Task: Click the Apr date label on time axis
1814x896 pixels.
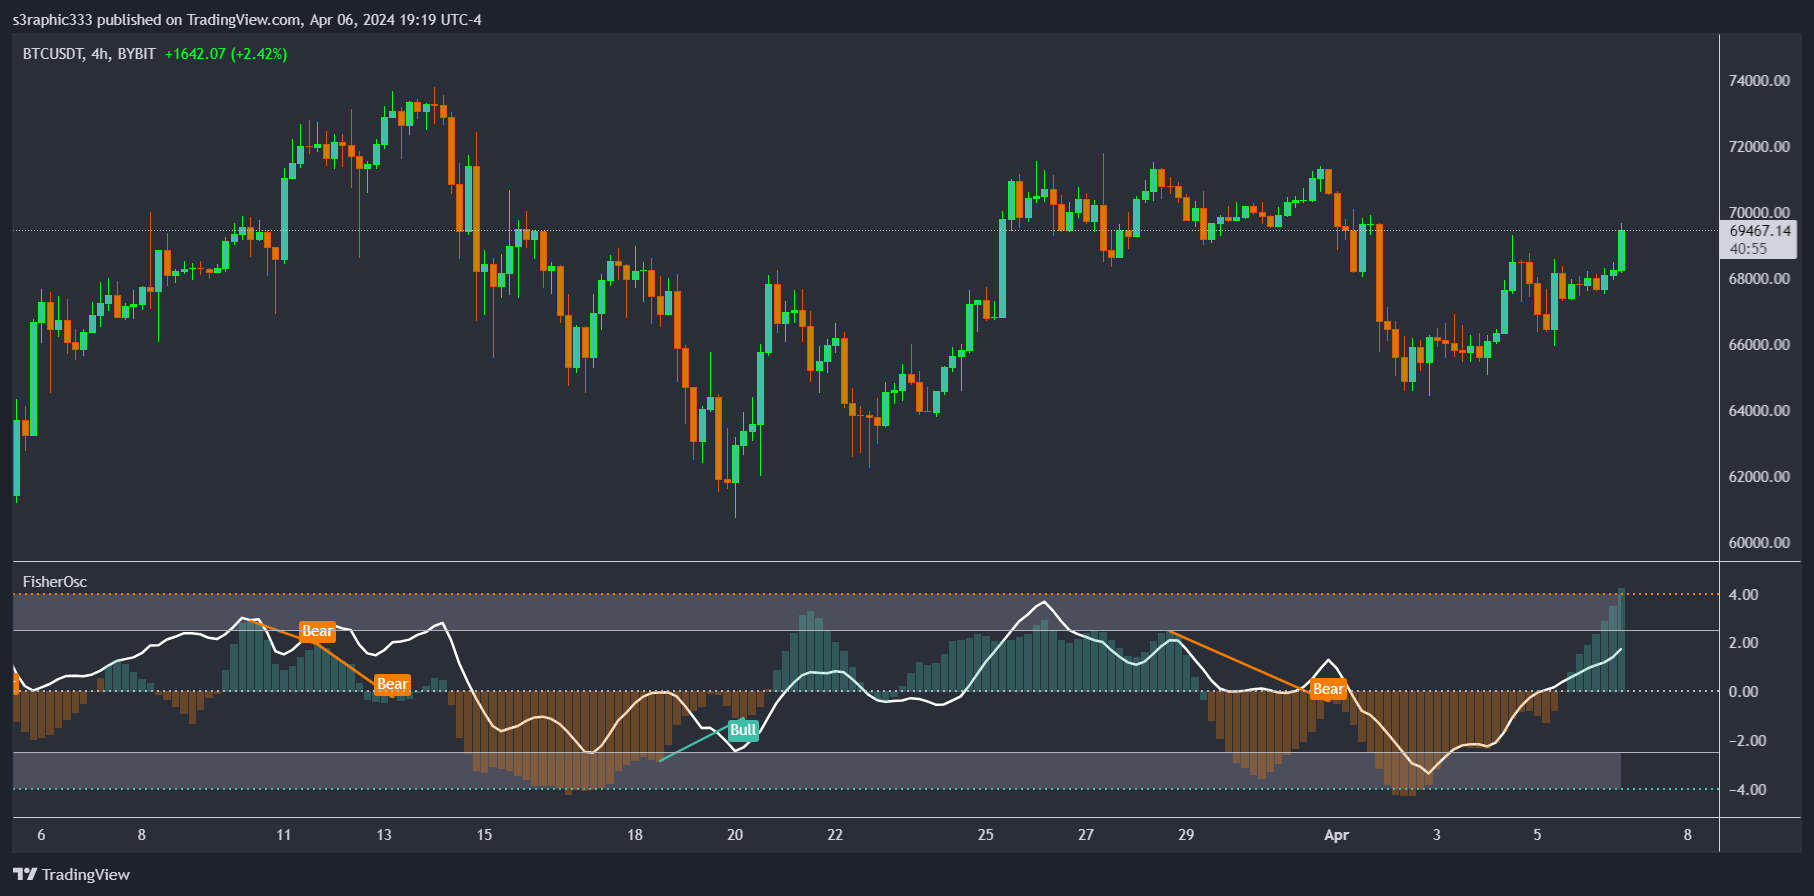Action: coord(1336,835)
